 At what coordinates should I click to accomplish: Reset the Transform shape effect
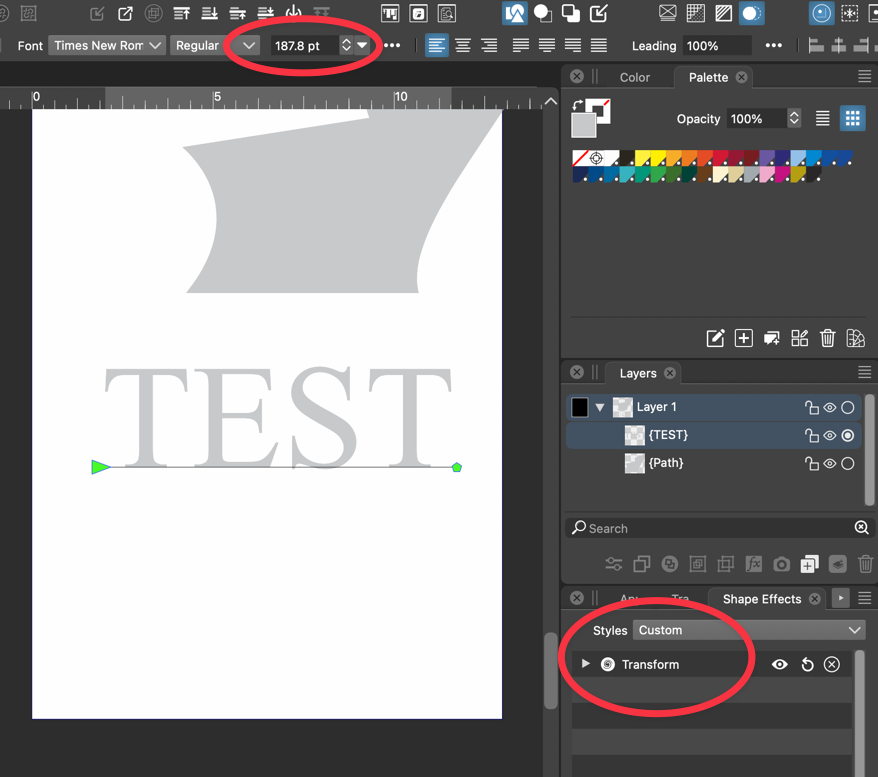click(807, 665)
